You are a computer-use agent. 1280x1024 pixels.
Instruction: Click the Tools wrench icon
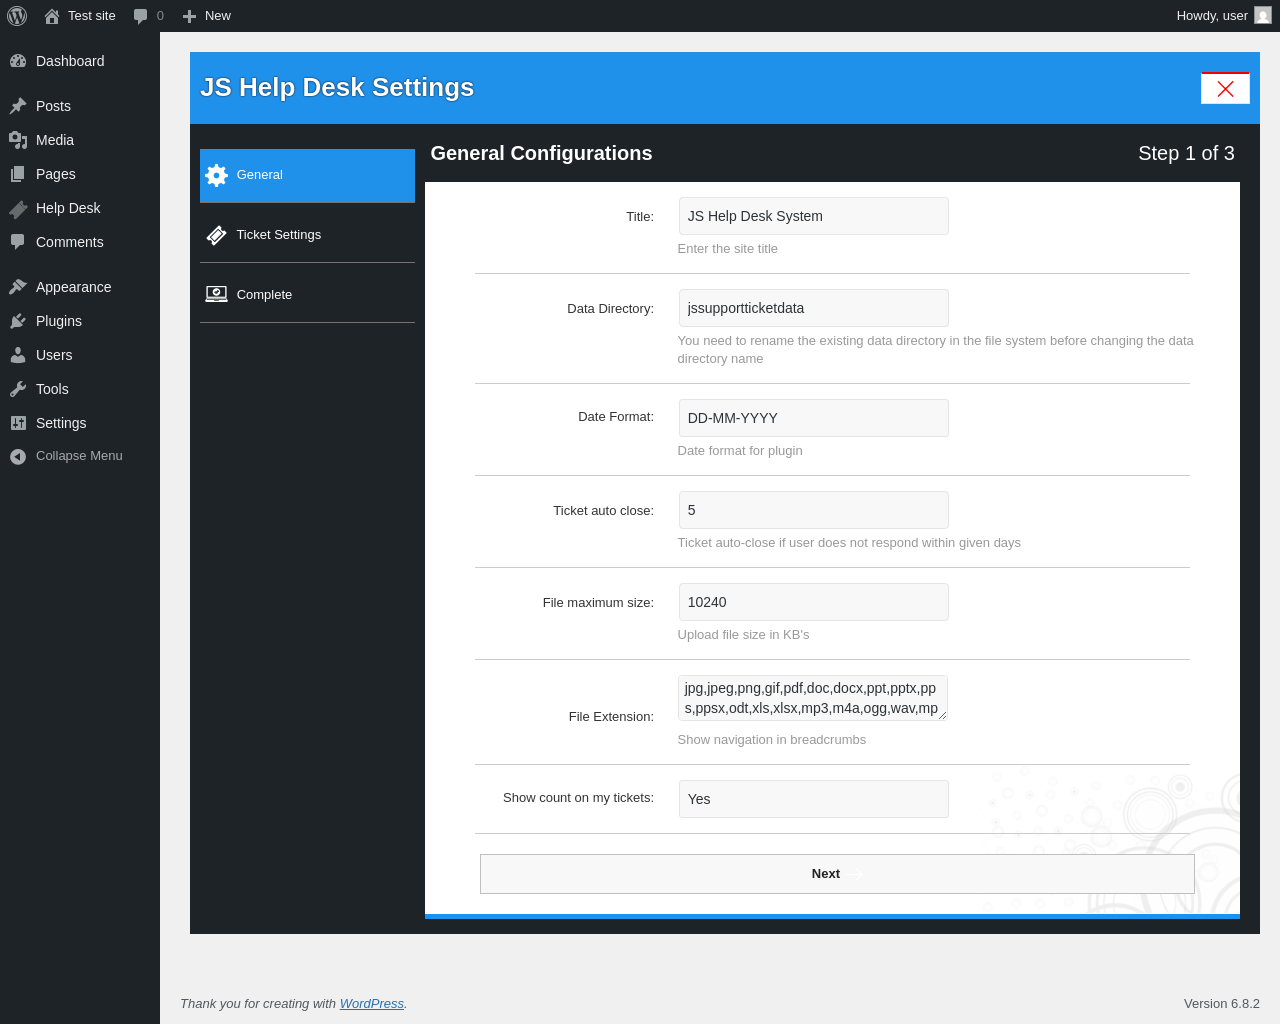(18, 389)
